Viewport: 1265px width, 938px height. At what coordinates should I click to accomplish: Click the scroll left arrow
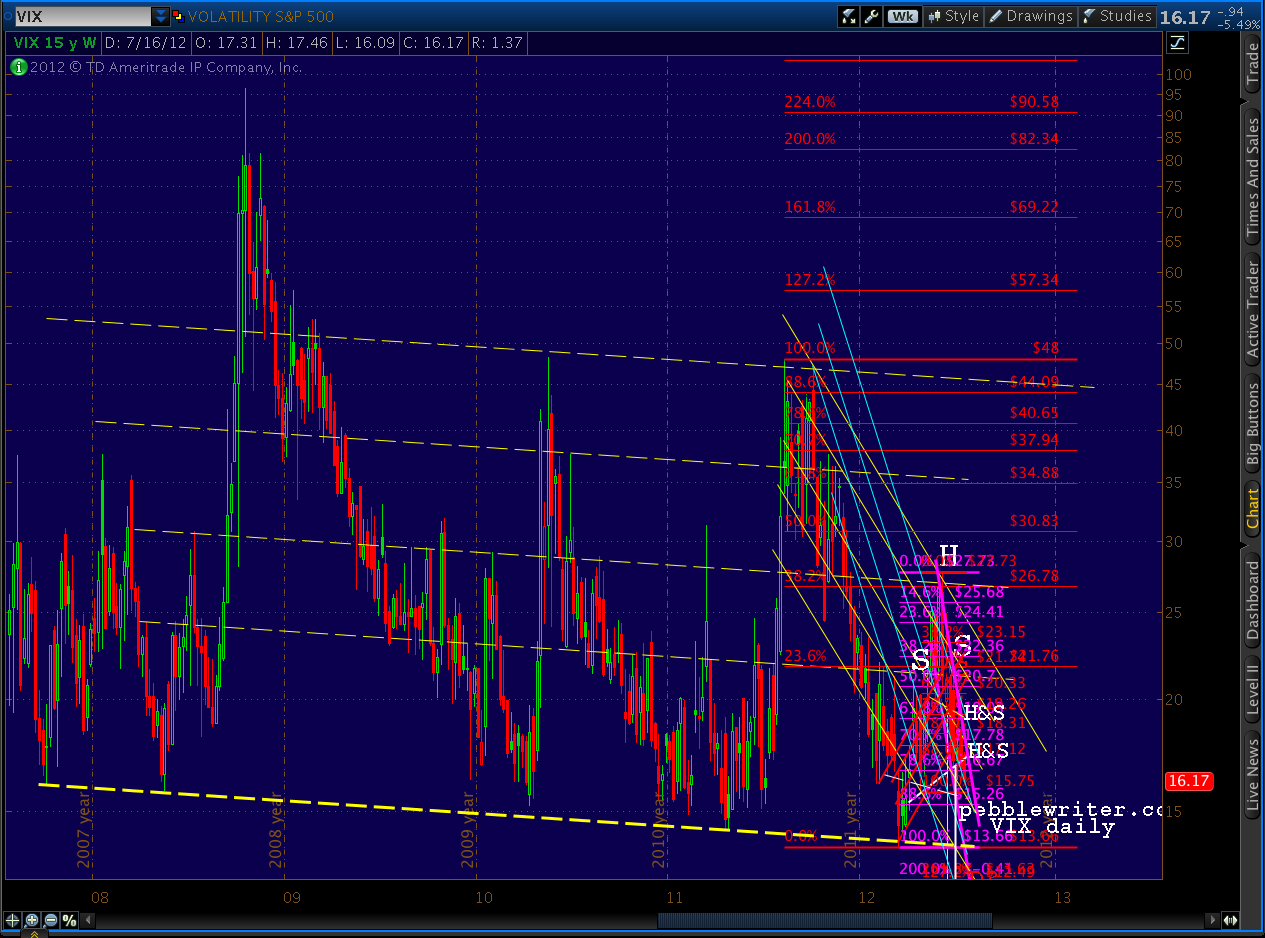click(90, 920)
